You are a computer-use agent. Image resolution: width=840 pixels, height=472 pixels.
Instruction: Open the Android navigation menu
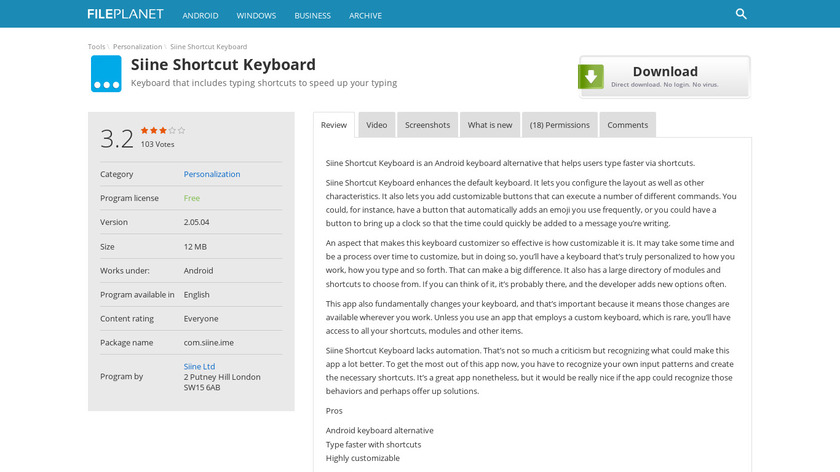click(201, 16)
